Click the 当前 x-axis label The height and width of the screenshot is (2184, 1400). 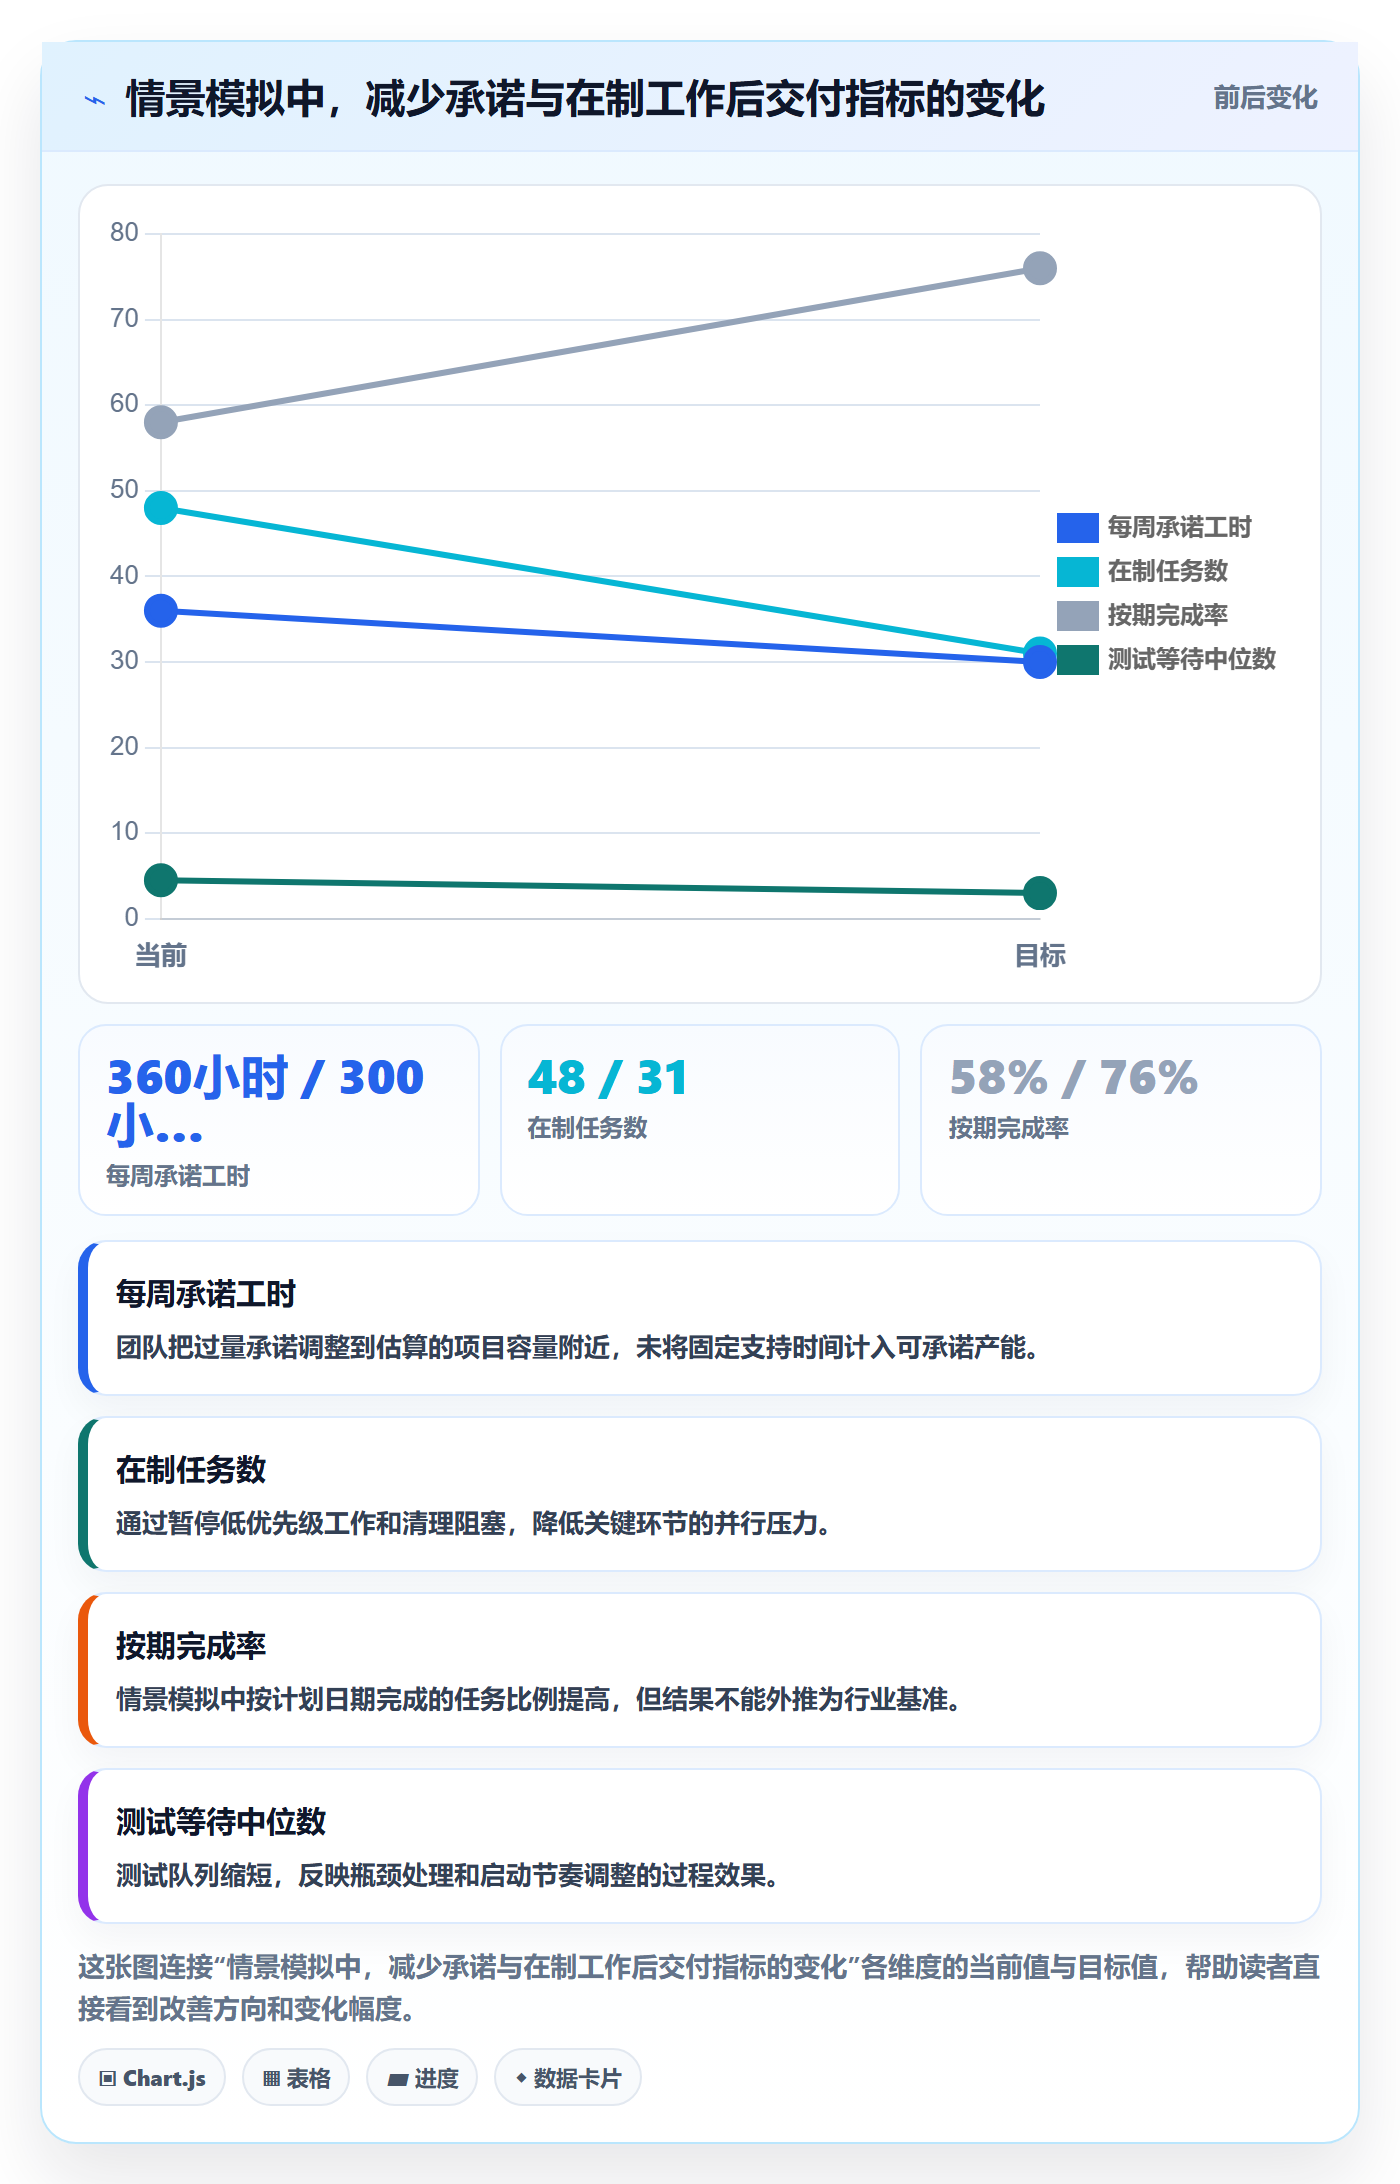coord(161,956)
